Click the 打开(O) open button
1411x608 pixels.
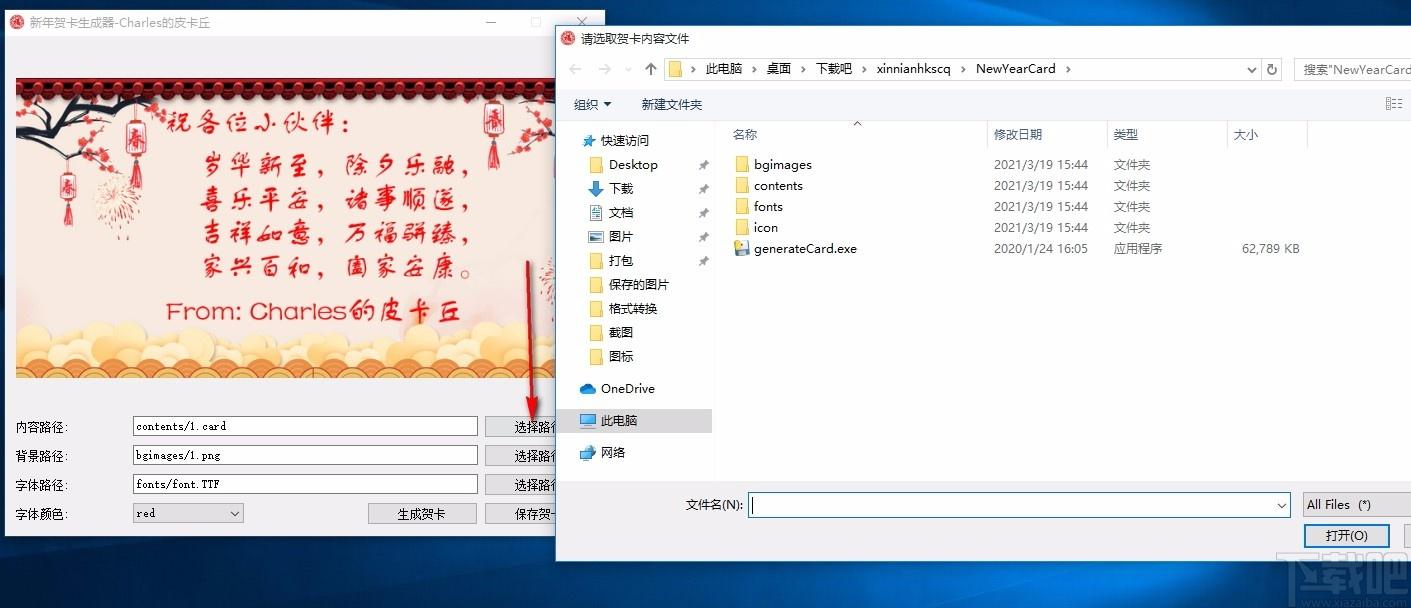[1346, 535]
